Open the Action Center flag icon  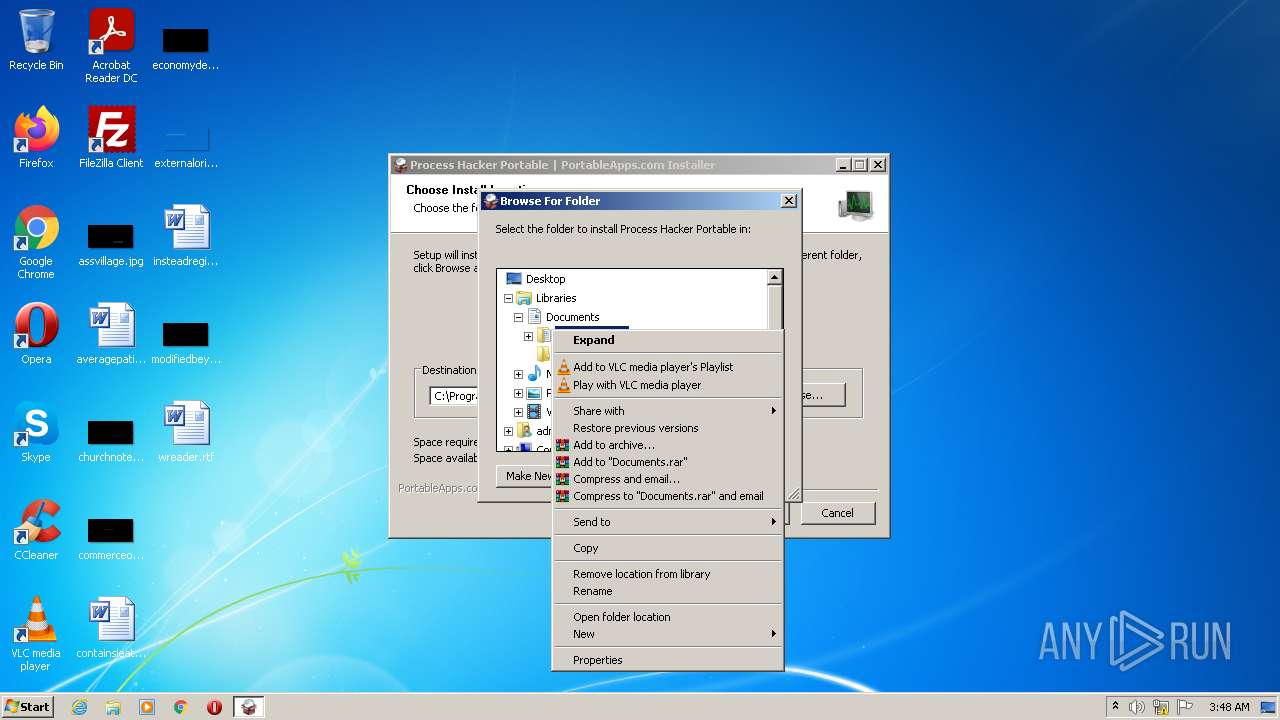click(1184, 707)
